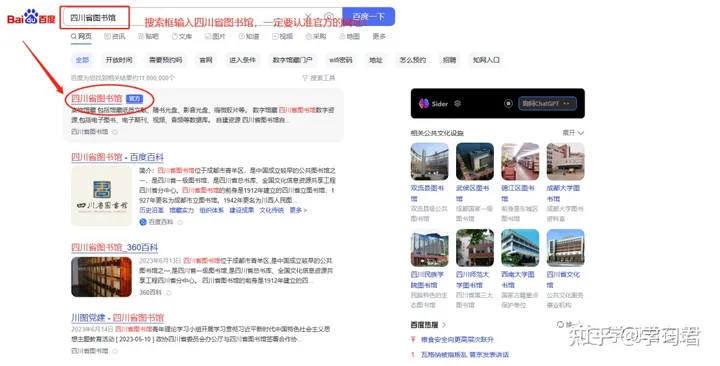Viewport: 720px width, 366px height.
Task: Select the 知网入口 filter chip
Action: (x=486, y=60)
